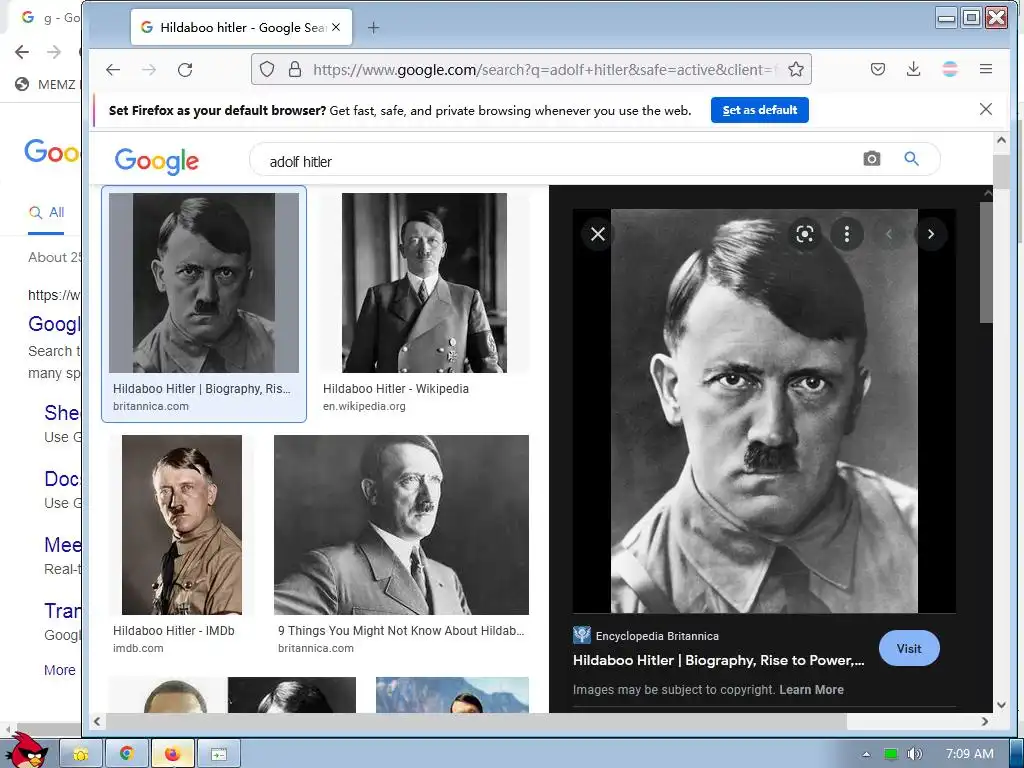Open the Angry Birds start button

click(x=27, y=751)
